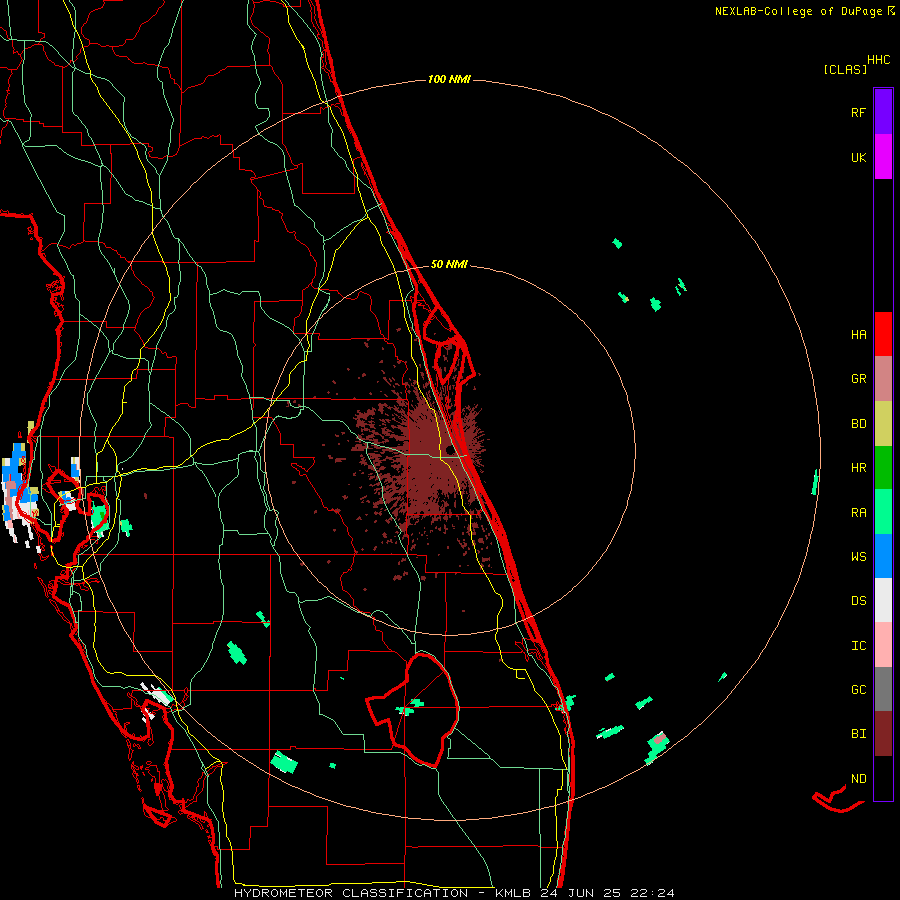Viewport: 900px width, 900px height.
Task: Click the "GC" legend label
Action: click(858, 689)
